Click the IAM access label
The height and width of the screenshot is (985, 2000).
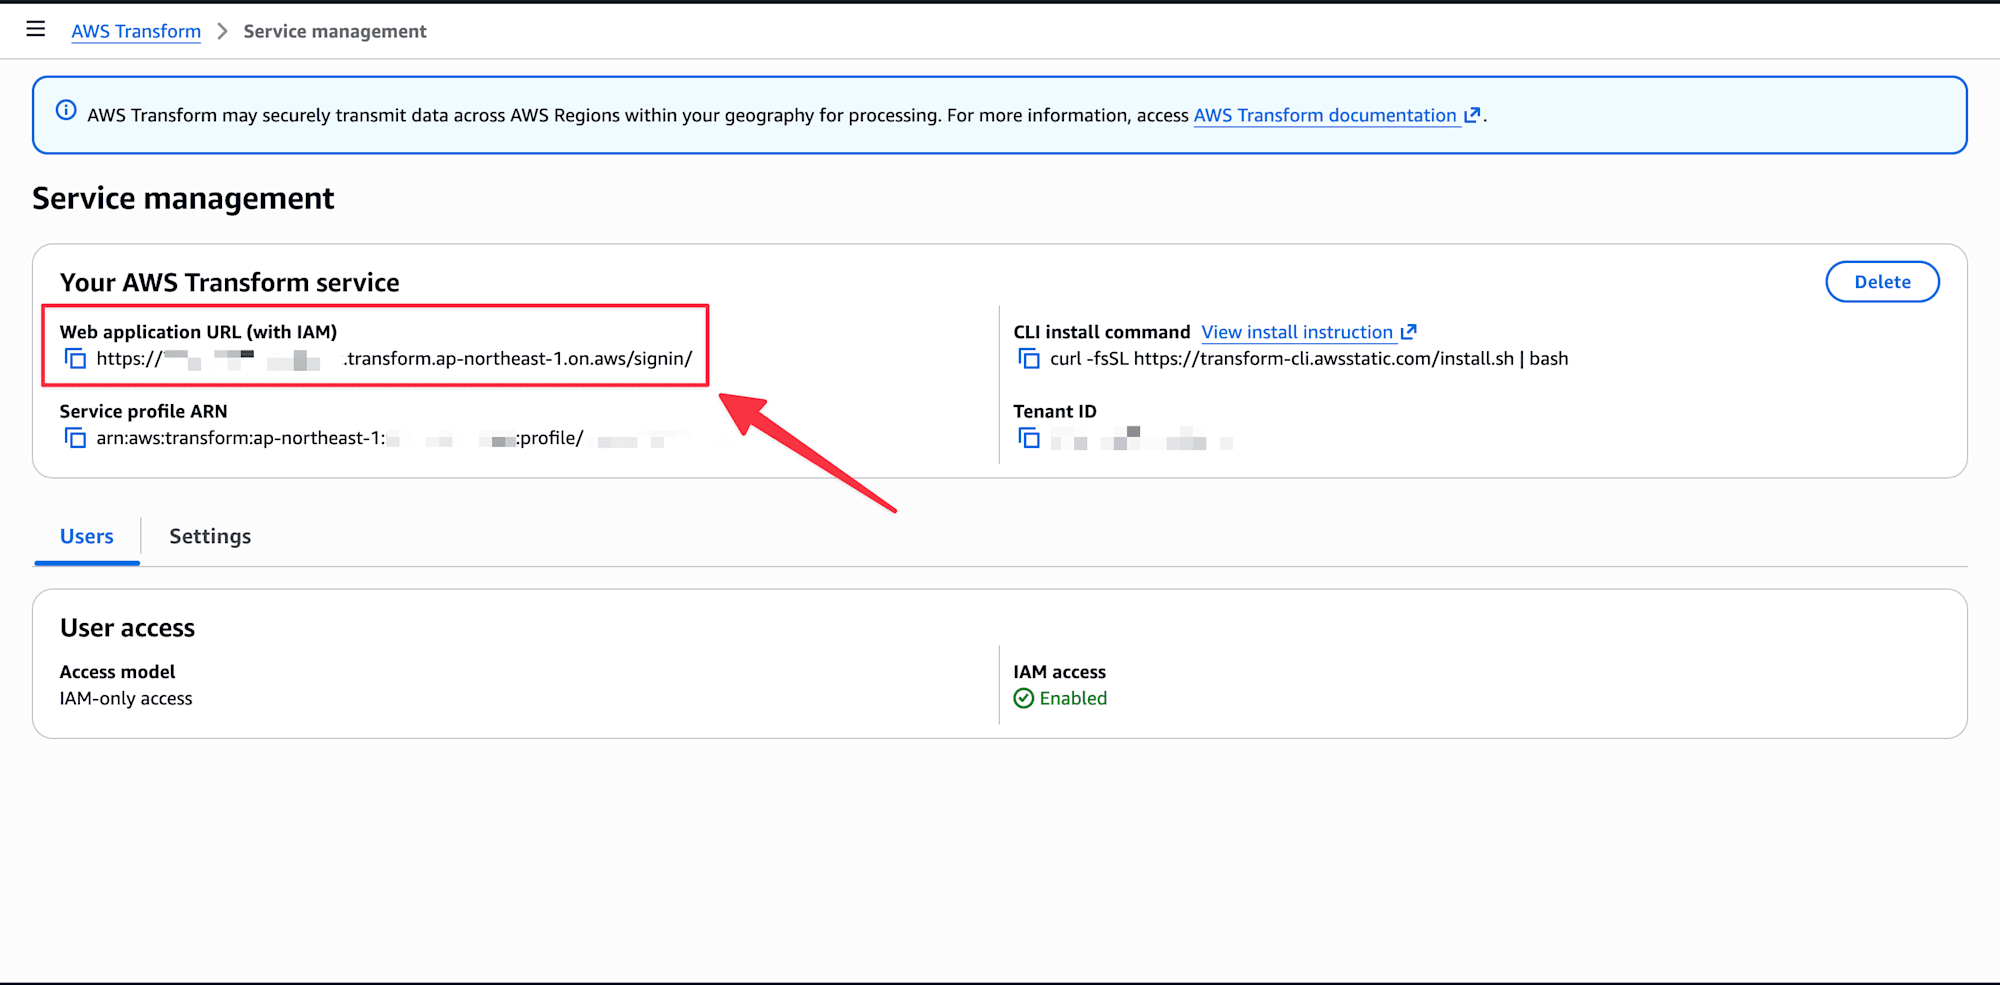(x=1059, y=672)
